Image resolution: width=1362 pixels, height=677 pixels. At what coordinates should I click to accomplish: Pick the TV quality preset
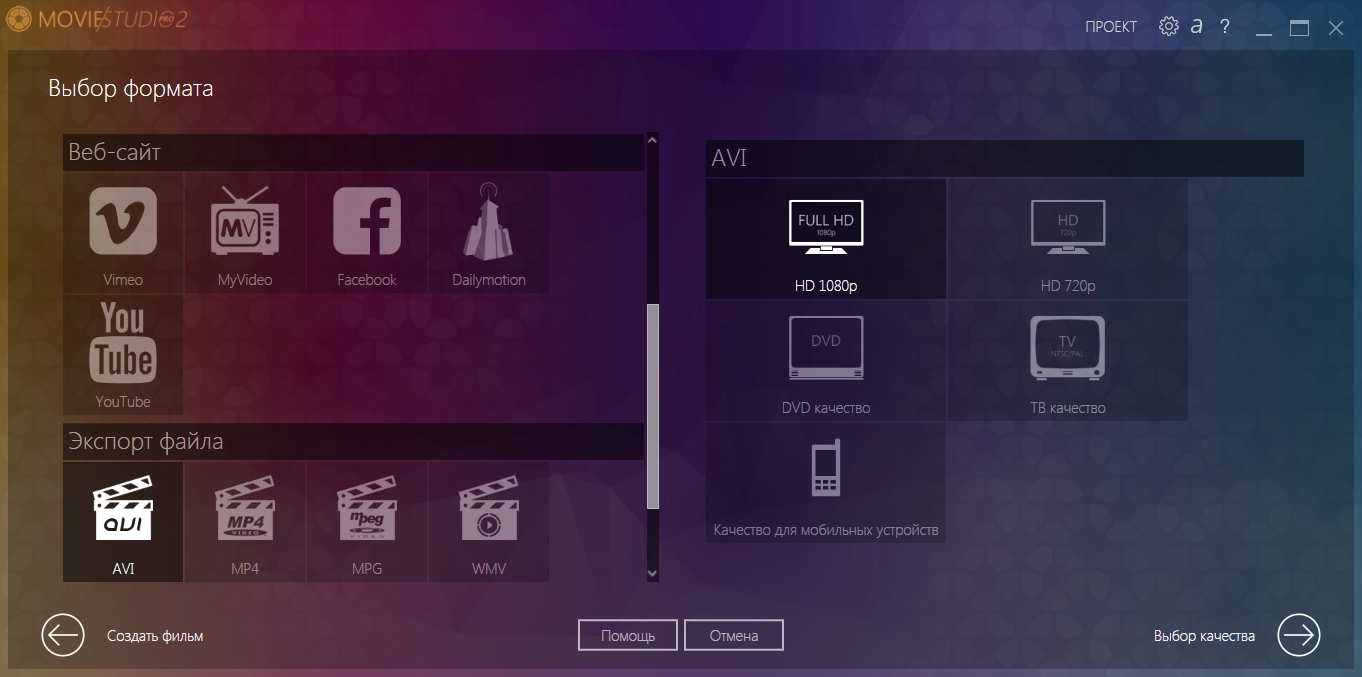pyautogui.click(x=1068, y=361)
